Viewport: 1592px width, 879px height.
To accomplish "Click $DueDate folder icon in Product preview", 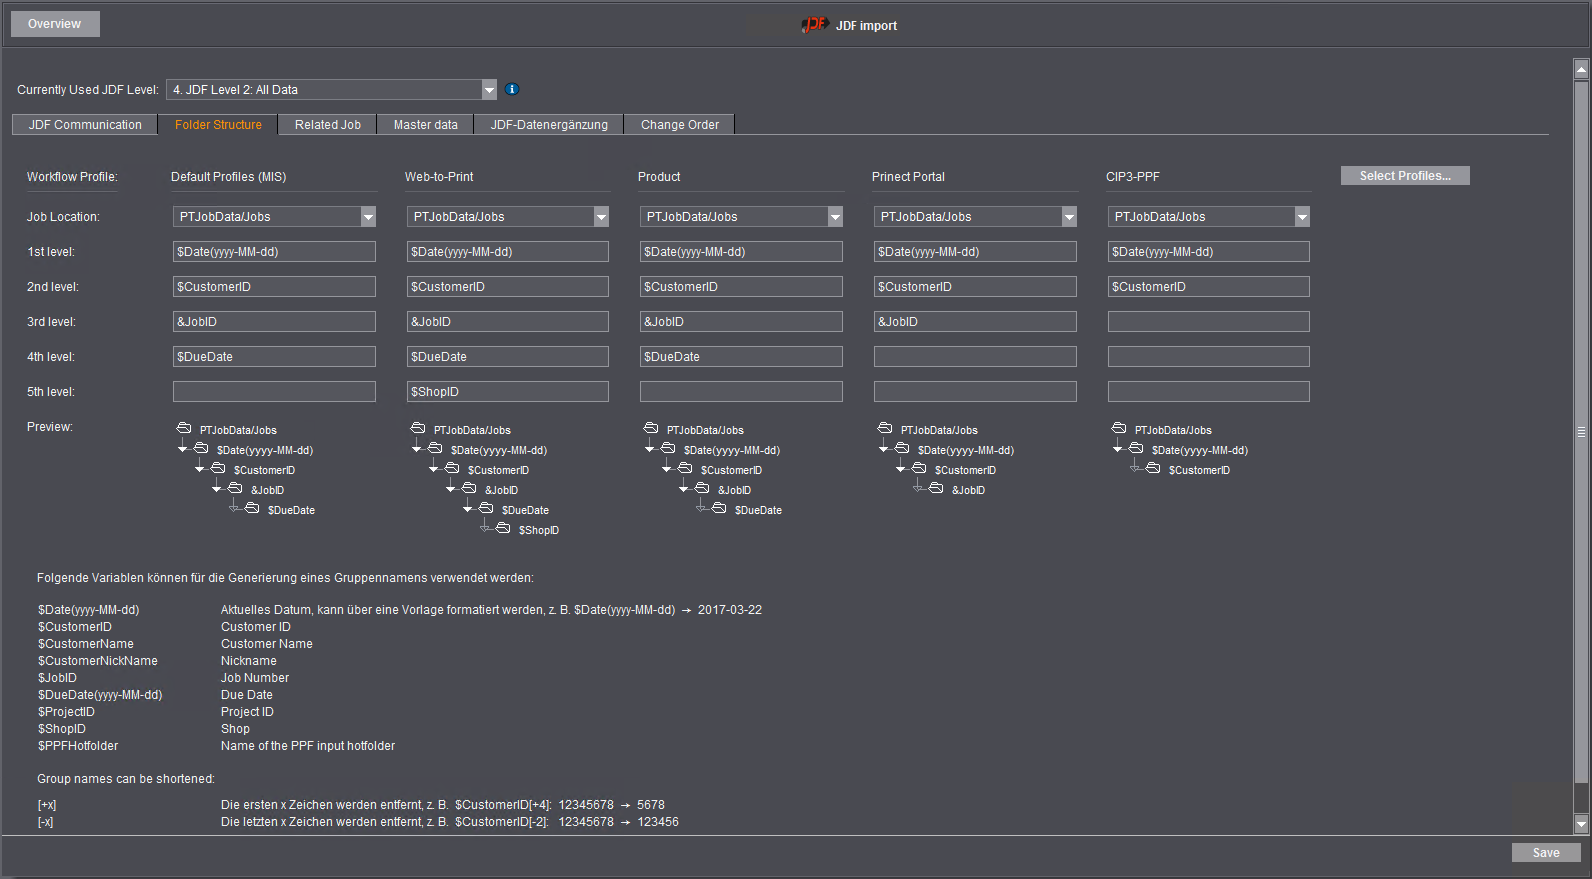I will tap(719, 508).
